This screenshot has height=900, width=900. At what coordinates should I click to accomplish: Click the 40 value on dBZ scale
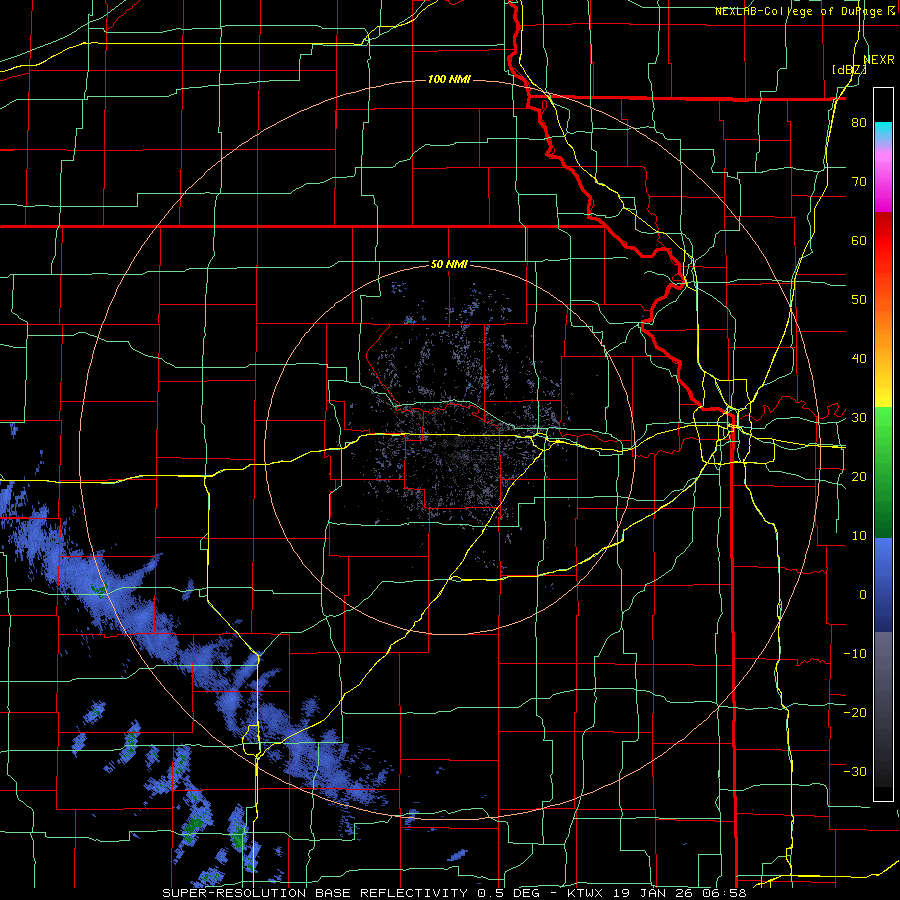click(x=859, y=359)
